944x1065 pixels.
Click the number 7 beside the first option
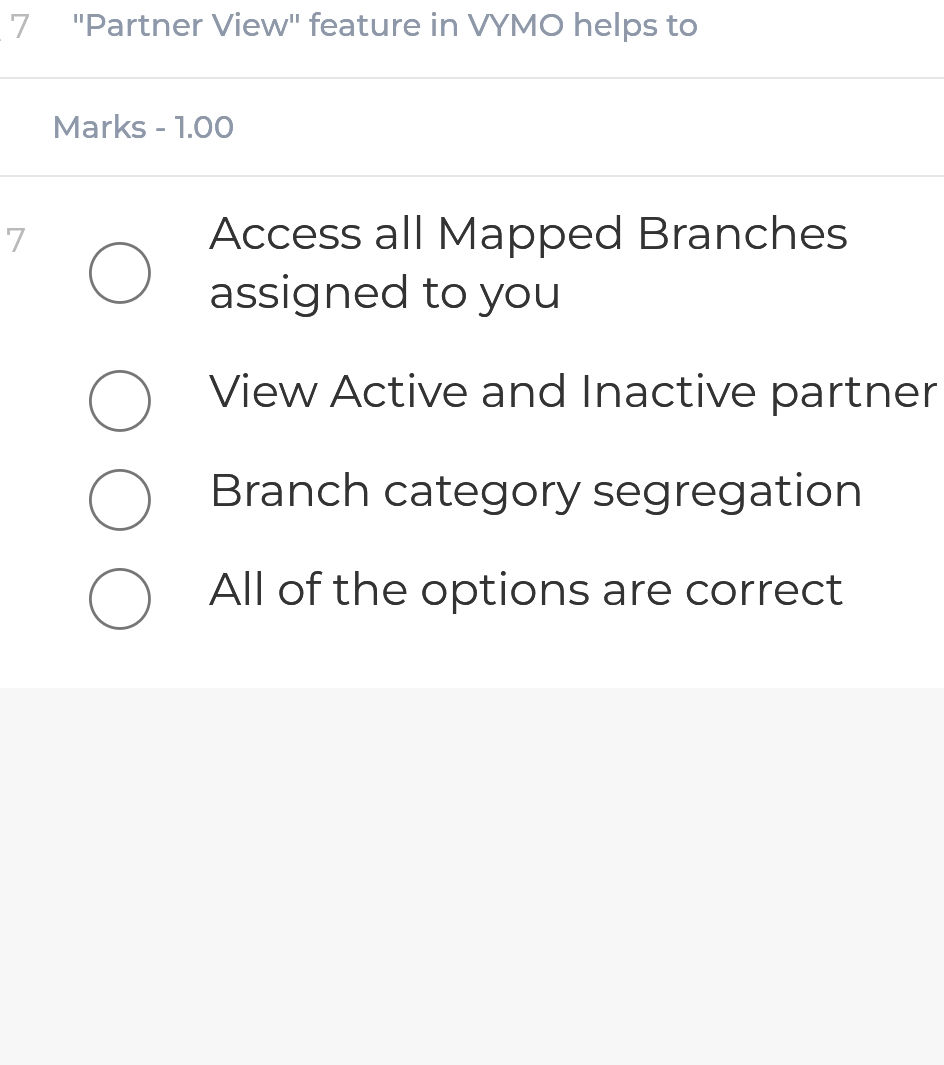[15, 241]
